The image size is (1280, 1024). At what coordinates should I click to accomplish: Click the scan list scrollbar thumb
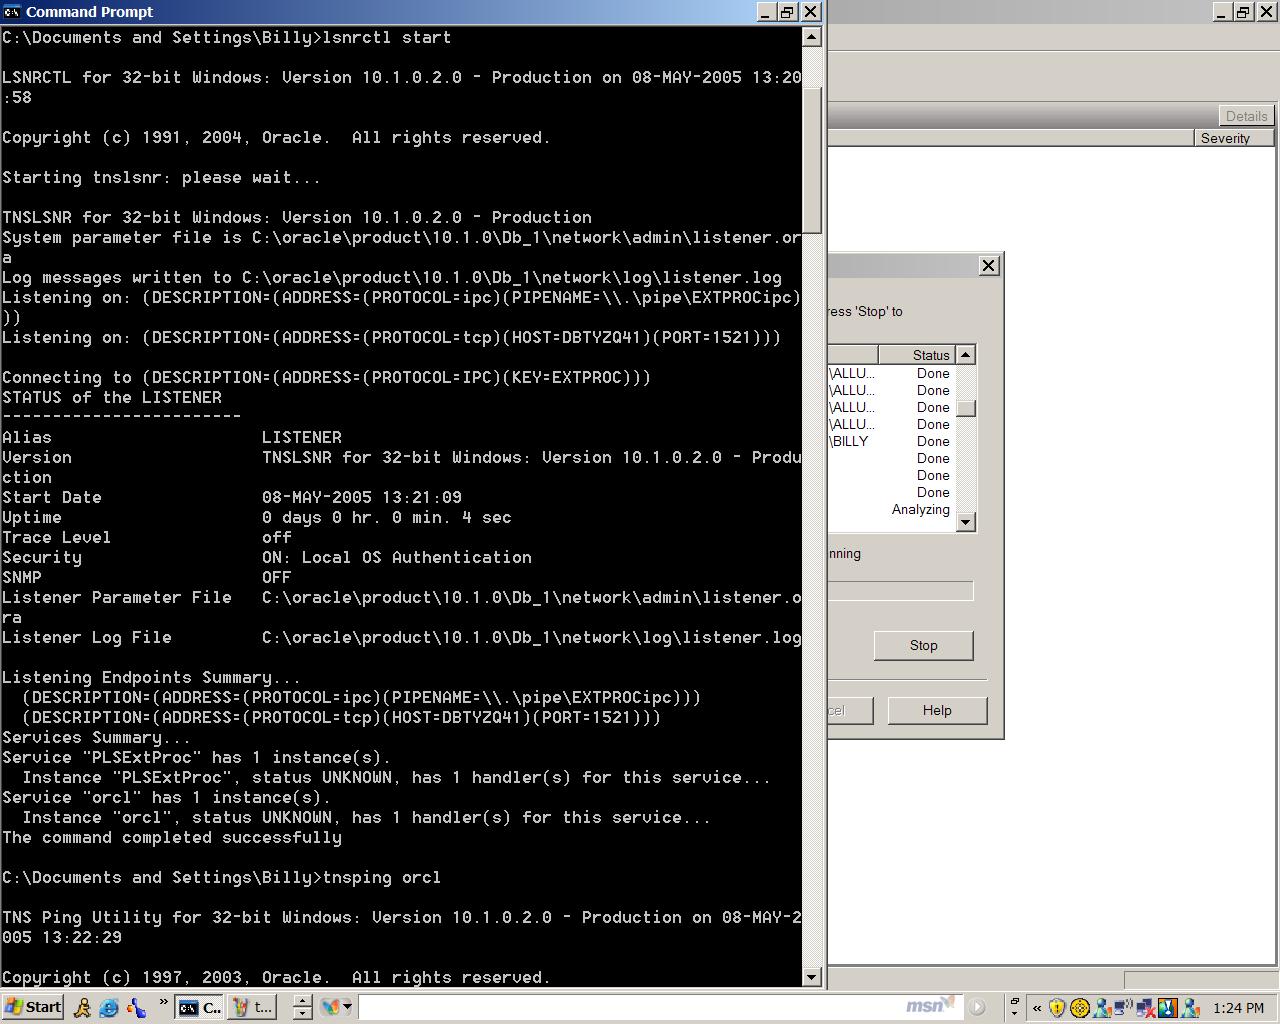point(966,408)
